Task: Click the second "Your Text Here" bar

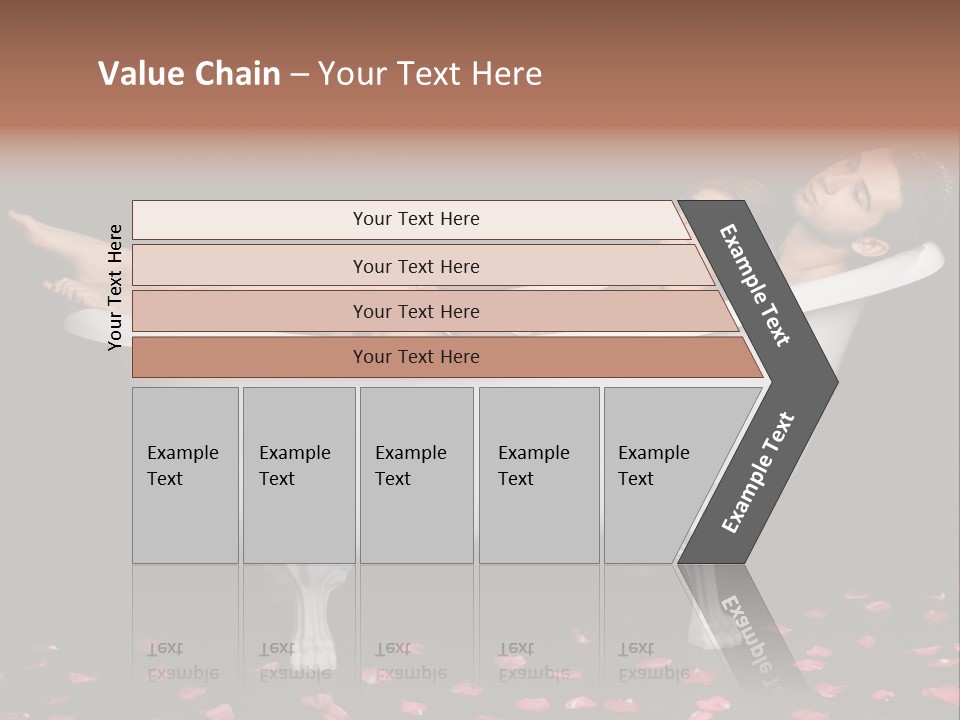Action: (x=415, y=266)
